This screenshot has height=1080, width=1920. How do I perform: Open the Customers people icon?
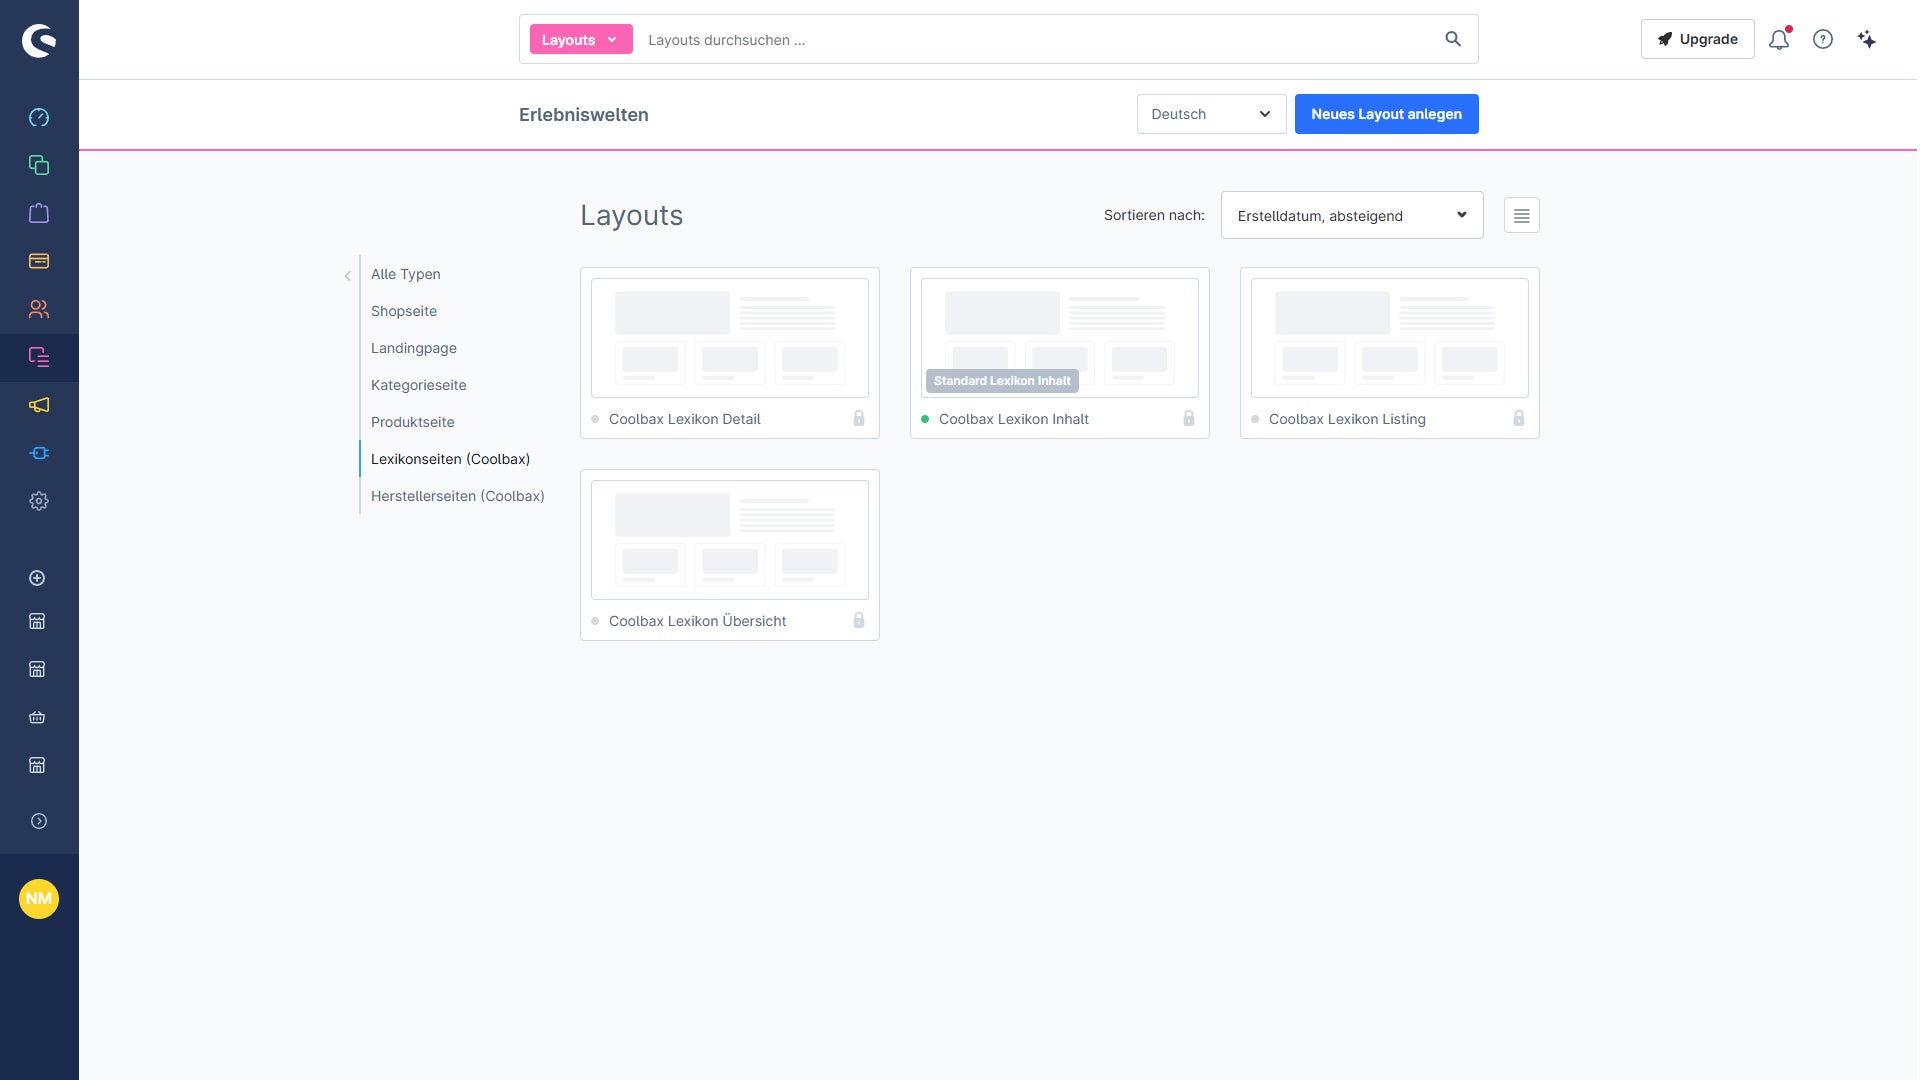39,309
